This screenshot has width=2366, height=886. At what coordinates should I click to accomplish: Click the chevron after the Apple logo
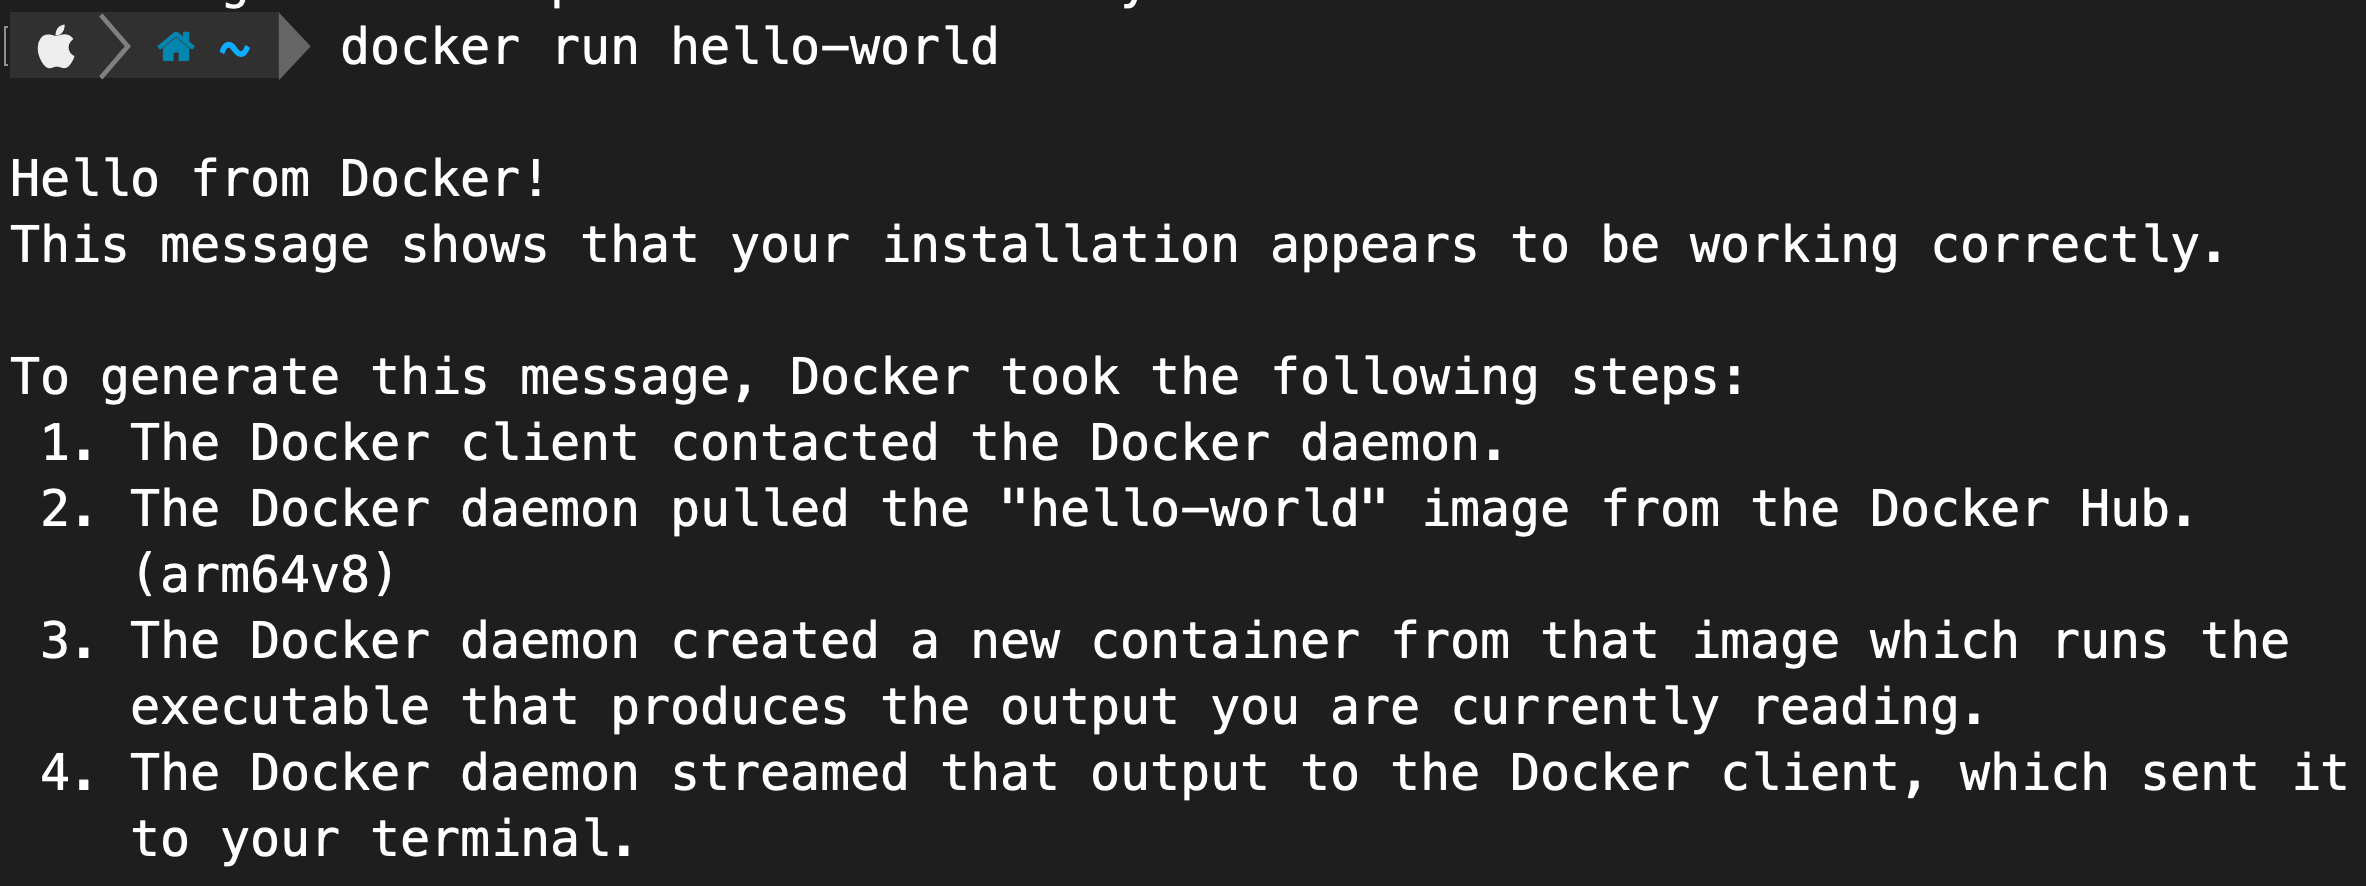(x=116, y=46)
